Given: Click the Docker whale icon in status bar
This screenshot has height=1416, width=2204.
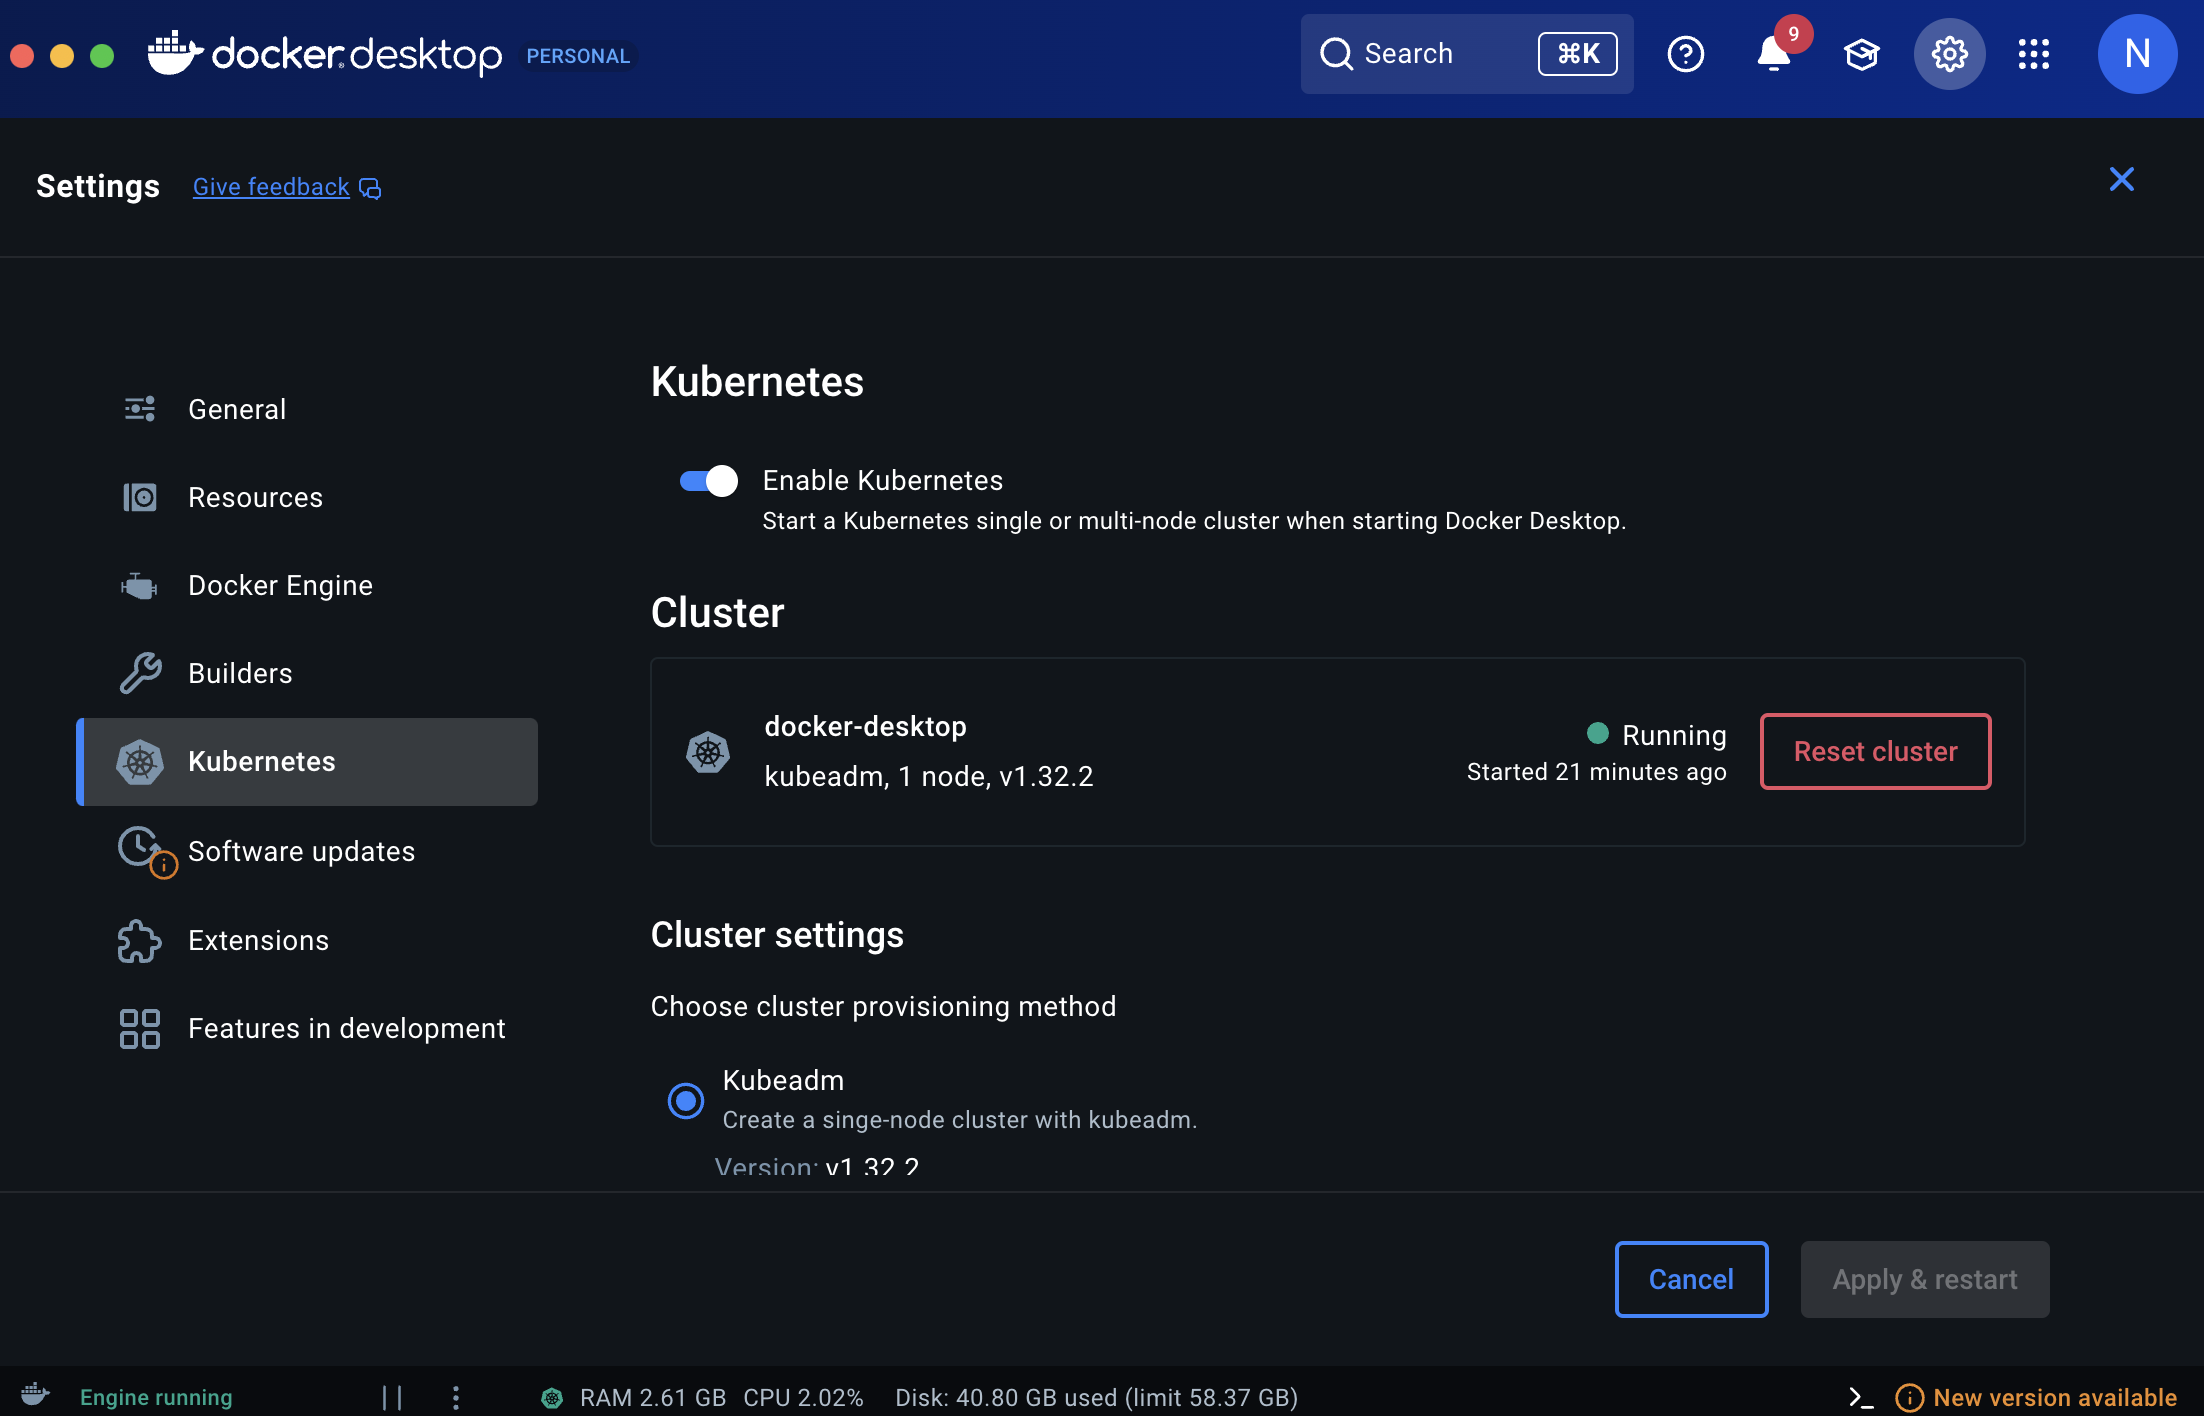Looking at the screenshot, I should click(x=35, y=1395).
